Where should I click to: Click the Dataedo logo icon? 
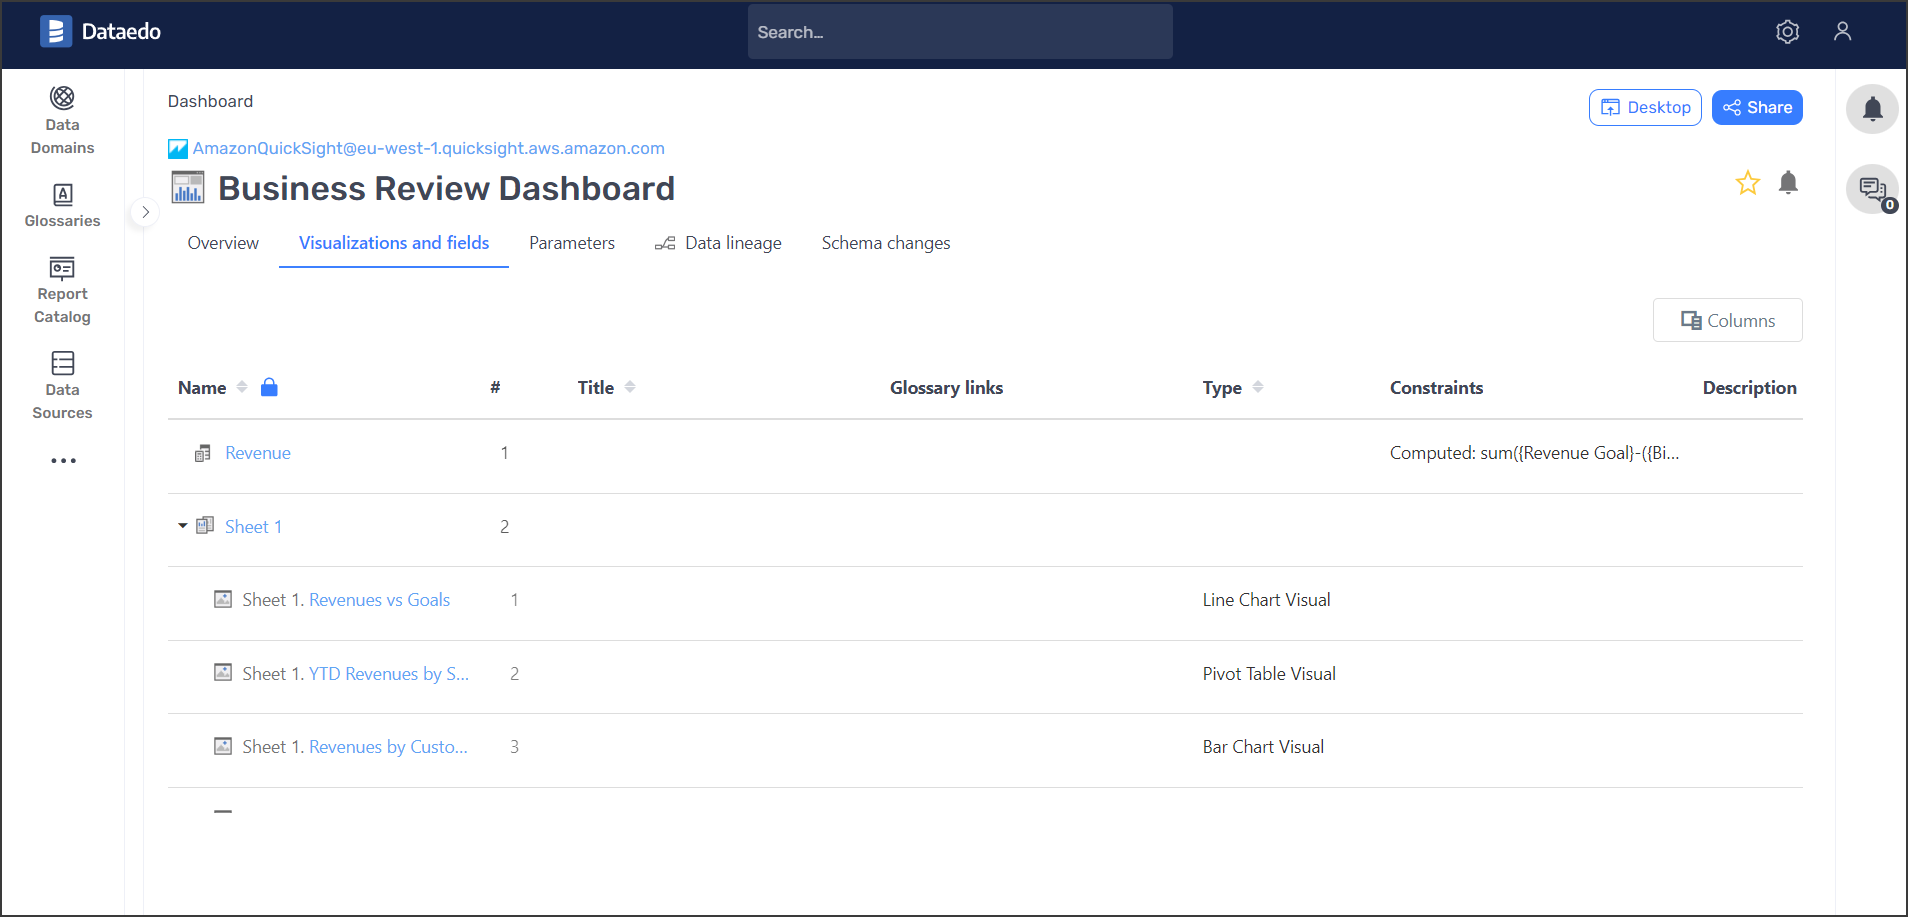[56, 31]
